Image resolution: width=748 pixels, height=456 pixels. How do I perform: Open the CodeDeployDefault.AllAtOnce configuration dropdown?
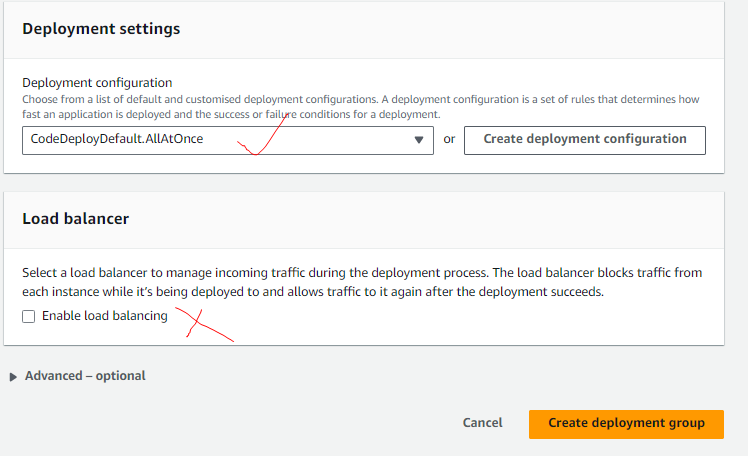pyautogui.click(x=228, y=140)
